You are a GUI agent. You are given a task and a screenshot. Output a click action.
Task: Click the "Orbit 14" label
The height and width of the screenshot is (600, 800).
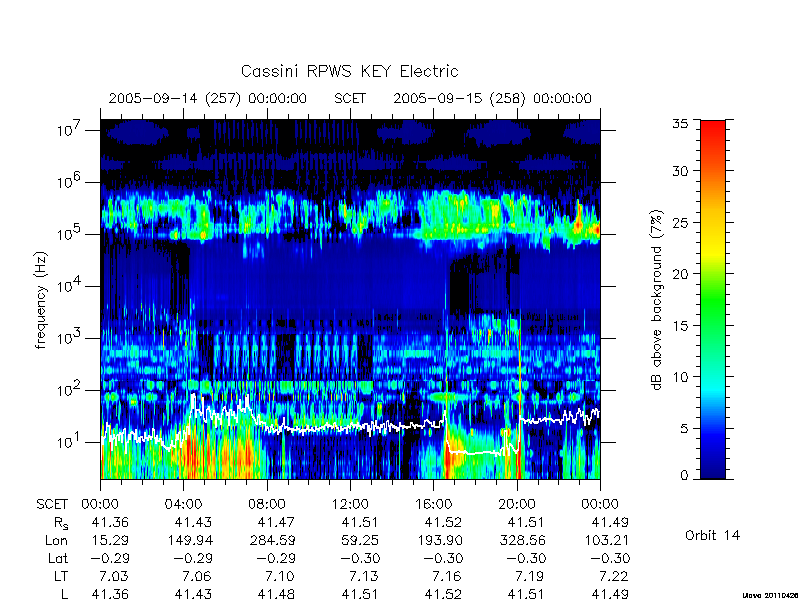[x=712, y=535]
